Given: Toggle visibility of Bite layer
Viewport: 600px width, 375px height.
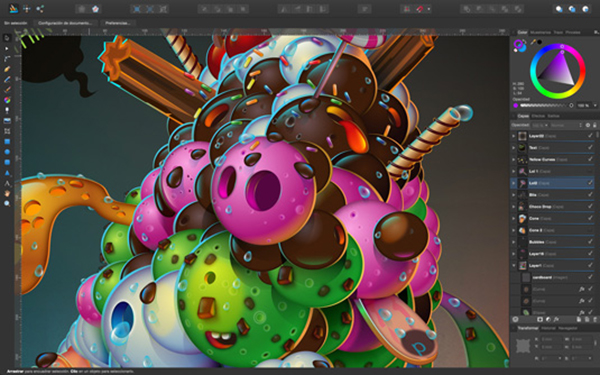Looking at the screenshot, I should pyautogui.click(x=590, y=195).
